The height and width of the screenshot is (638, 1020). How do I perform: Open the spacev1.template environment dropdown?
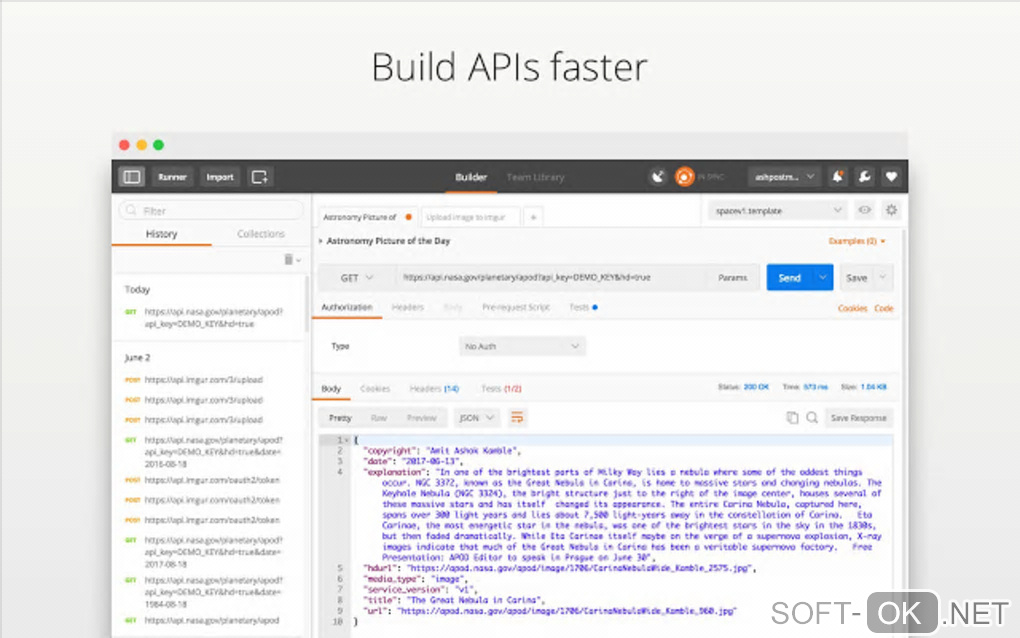[x=778, y=211]
